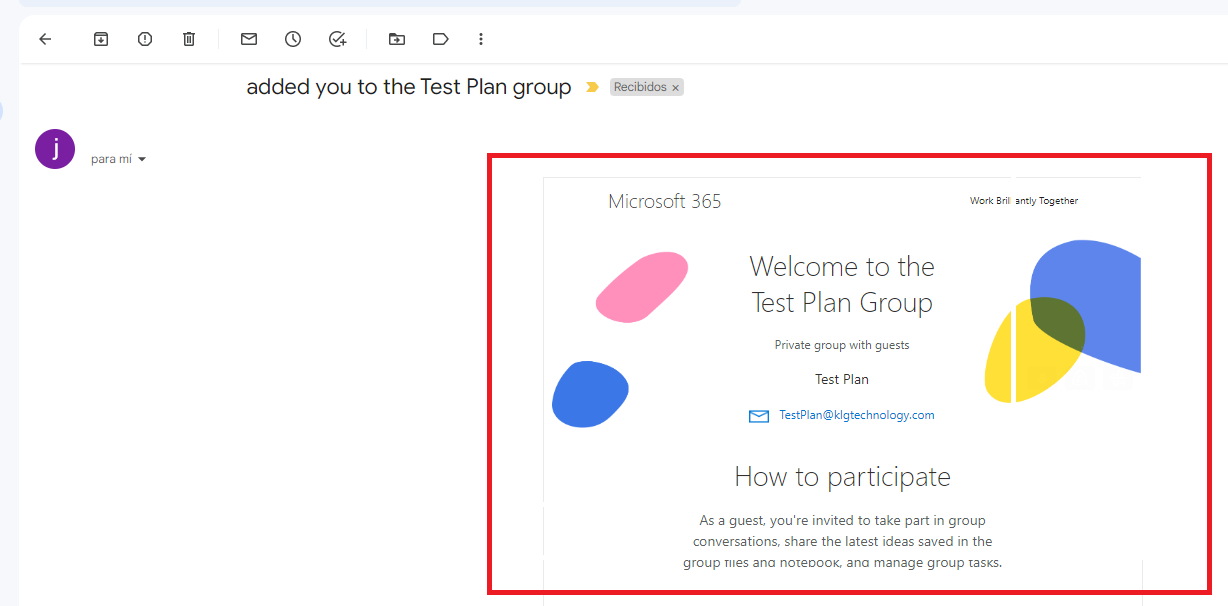Add email to Tasks

[337, 39]
